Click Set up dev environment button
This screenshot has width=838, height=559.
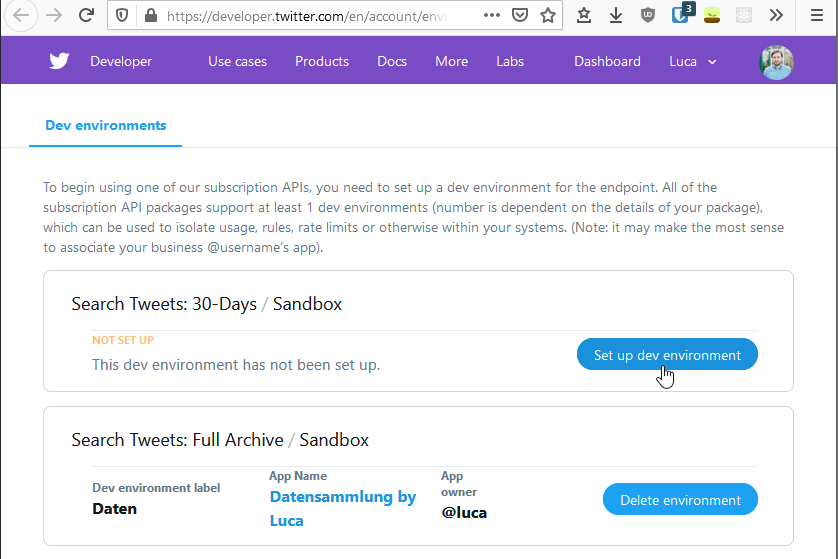(x=667, y=354)
